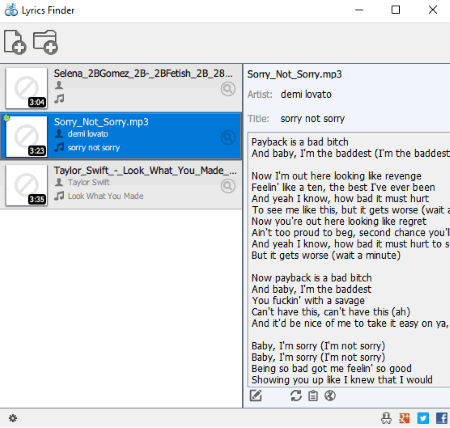This screenshot has width=450, height=428.
Task: Open the edit lyrics pencil icon
Action: [256, 396]
